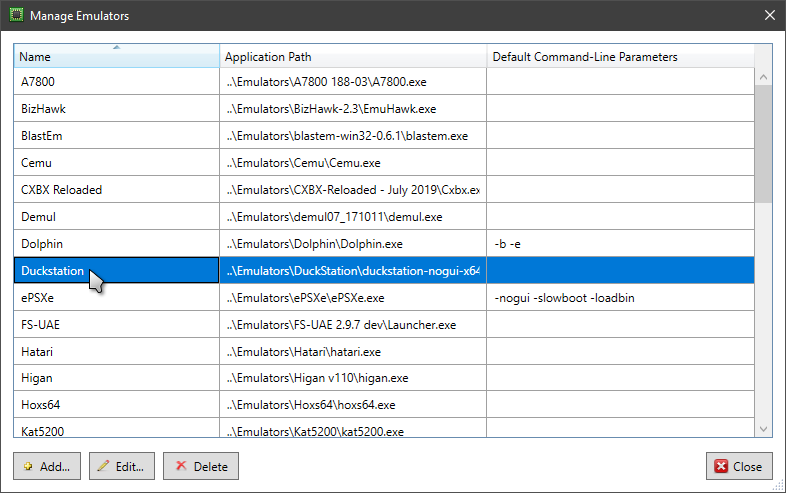Select the BlastEm emulator row
Image resolution: width=786 pixels, height=493 pixels.
(384, 135)
